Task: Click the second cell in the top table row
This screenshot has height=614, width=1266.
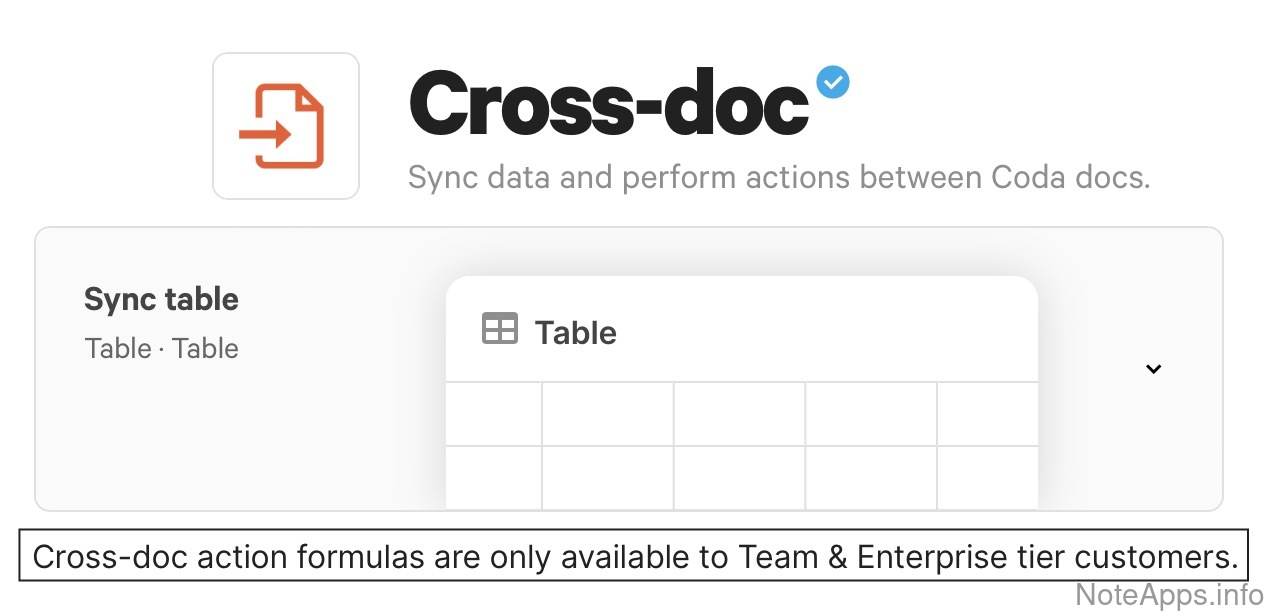Action: tap(608, 414)
